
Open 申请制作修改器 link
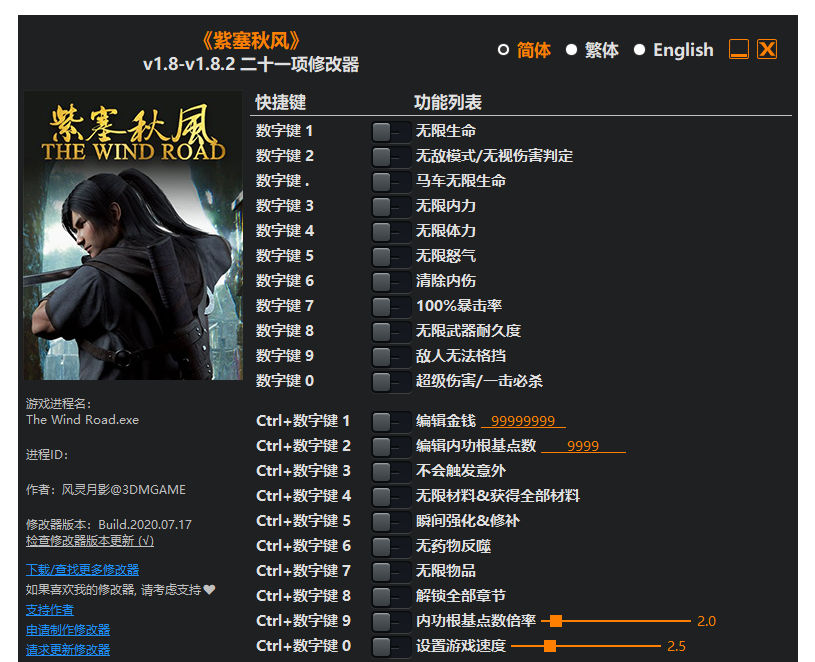(68, 630)
